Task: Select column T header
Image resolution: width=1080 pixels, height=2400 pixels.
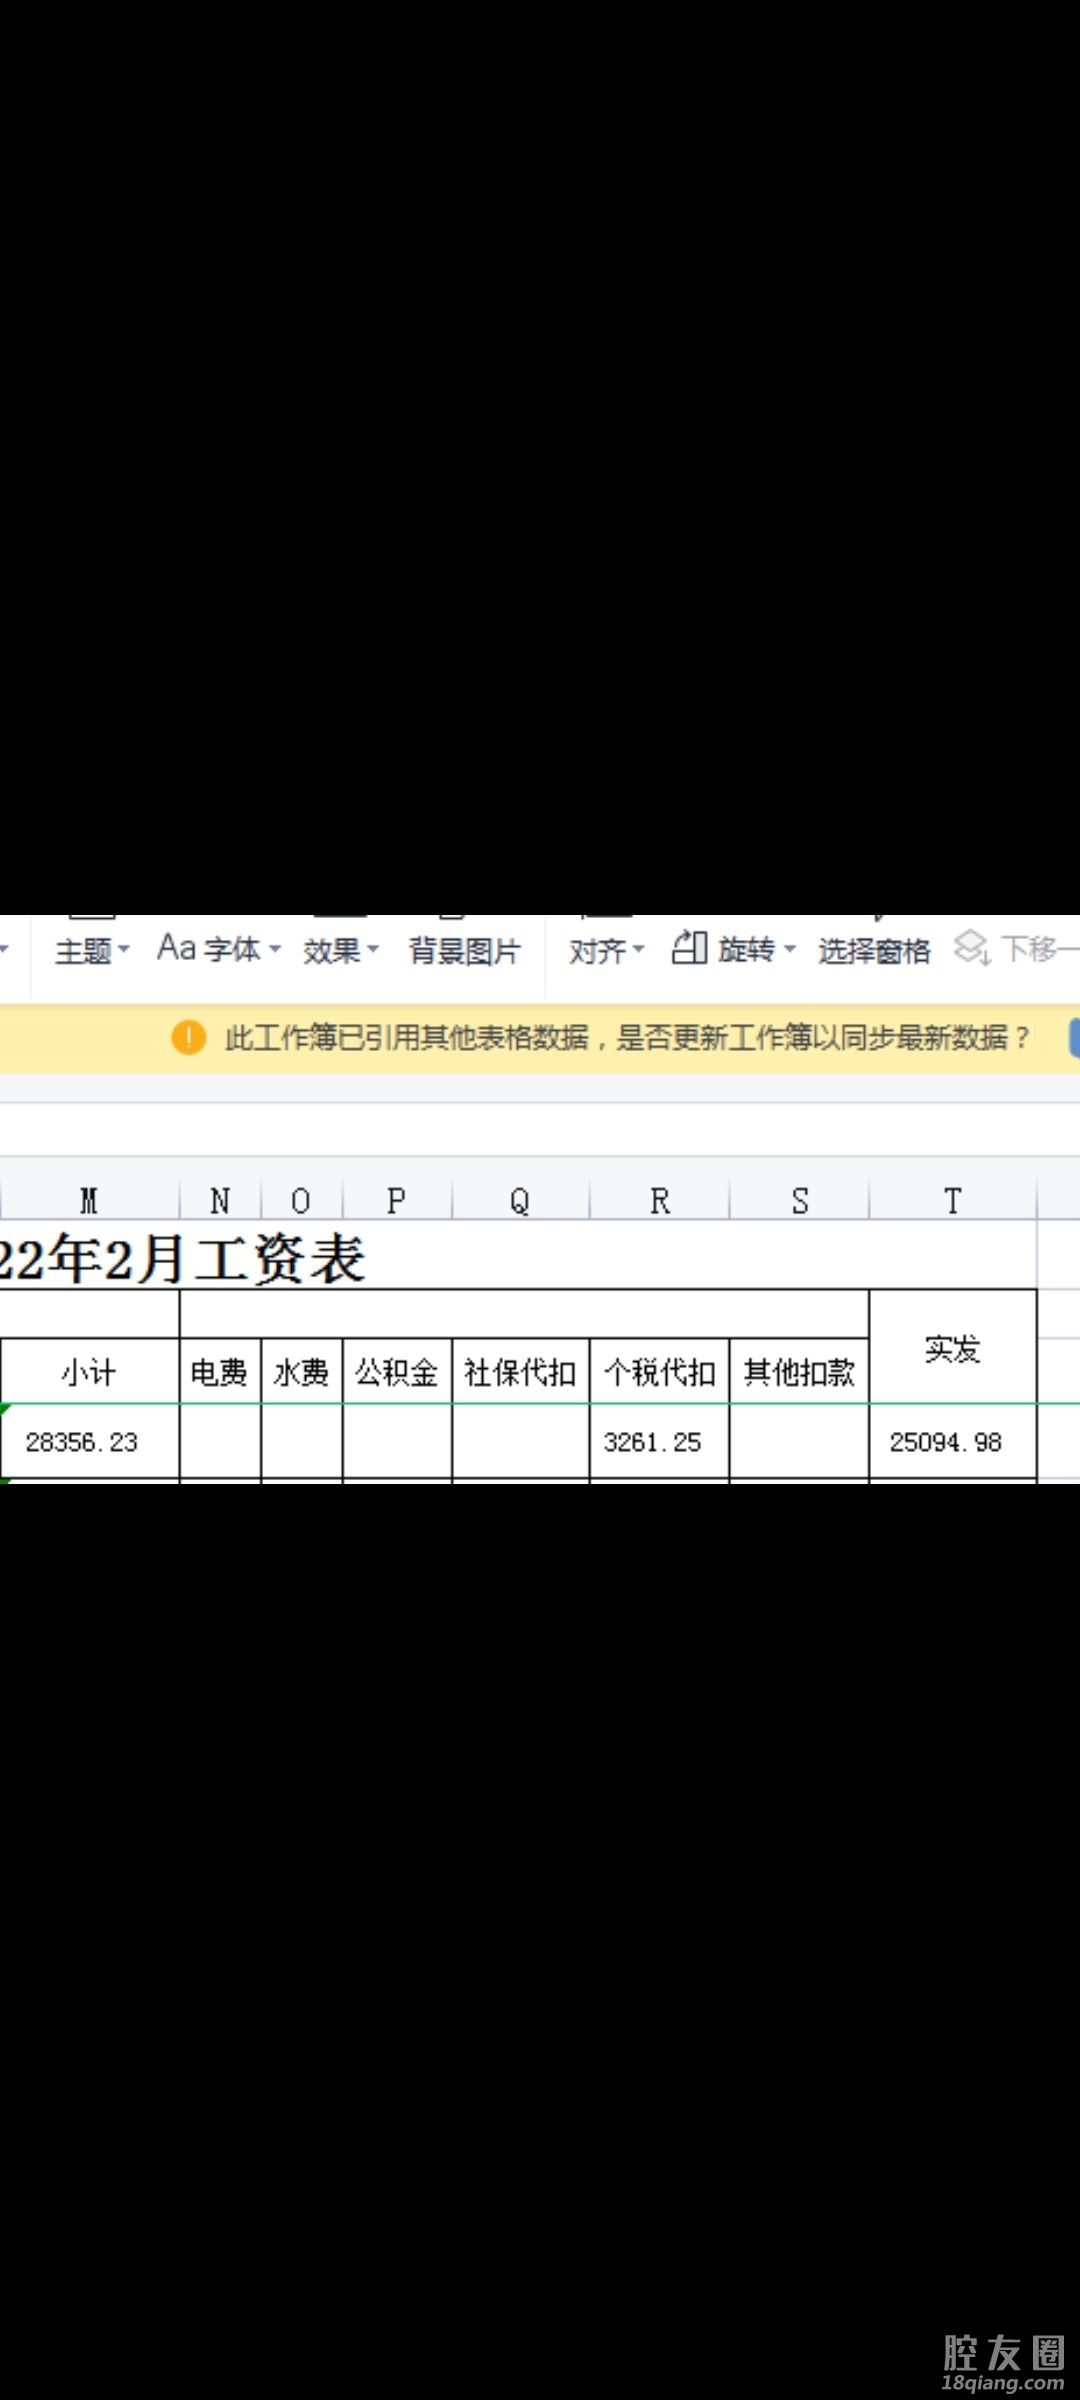Action: point(953,1200)
